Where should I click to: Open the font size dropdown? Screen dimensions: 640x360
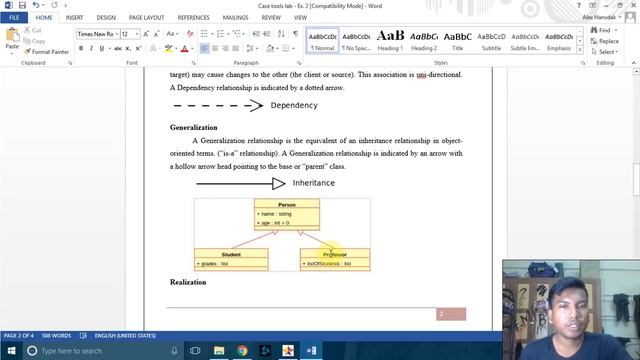coord(137,34)
